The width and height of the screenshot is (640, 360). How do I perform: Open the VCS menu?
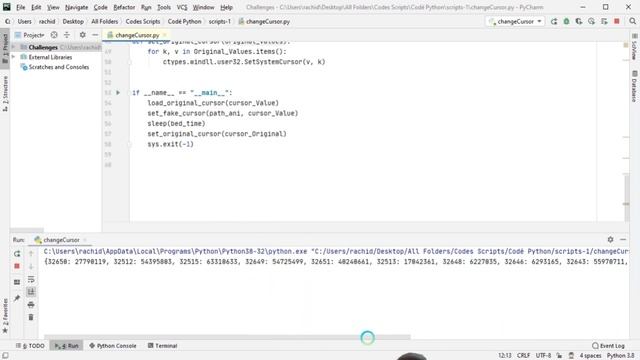(182, 7)
